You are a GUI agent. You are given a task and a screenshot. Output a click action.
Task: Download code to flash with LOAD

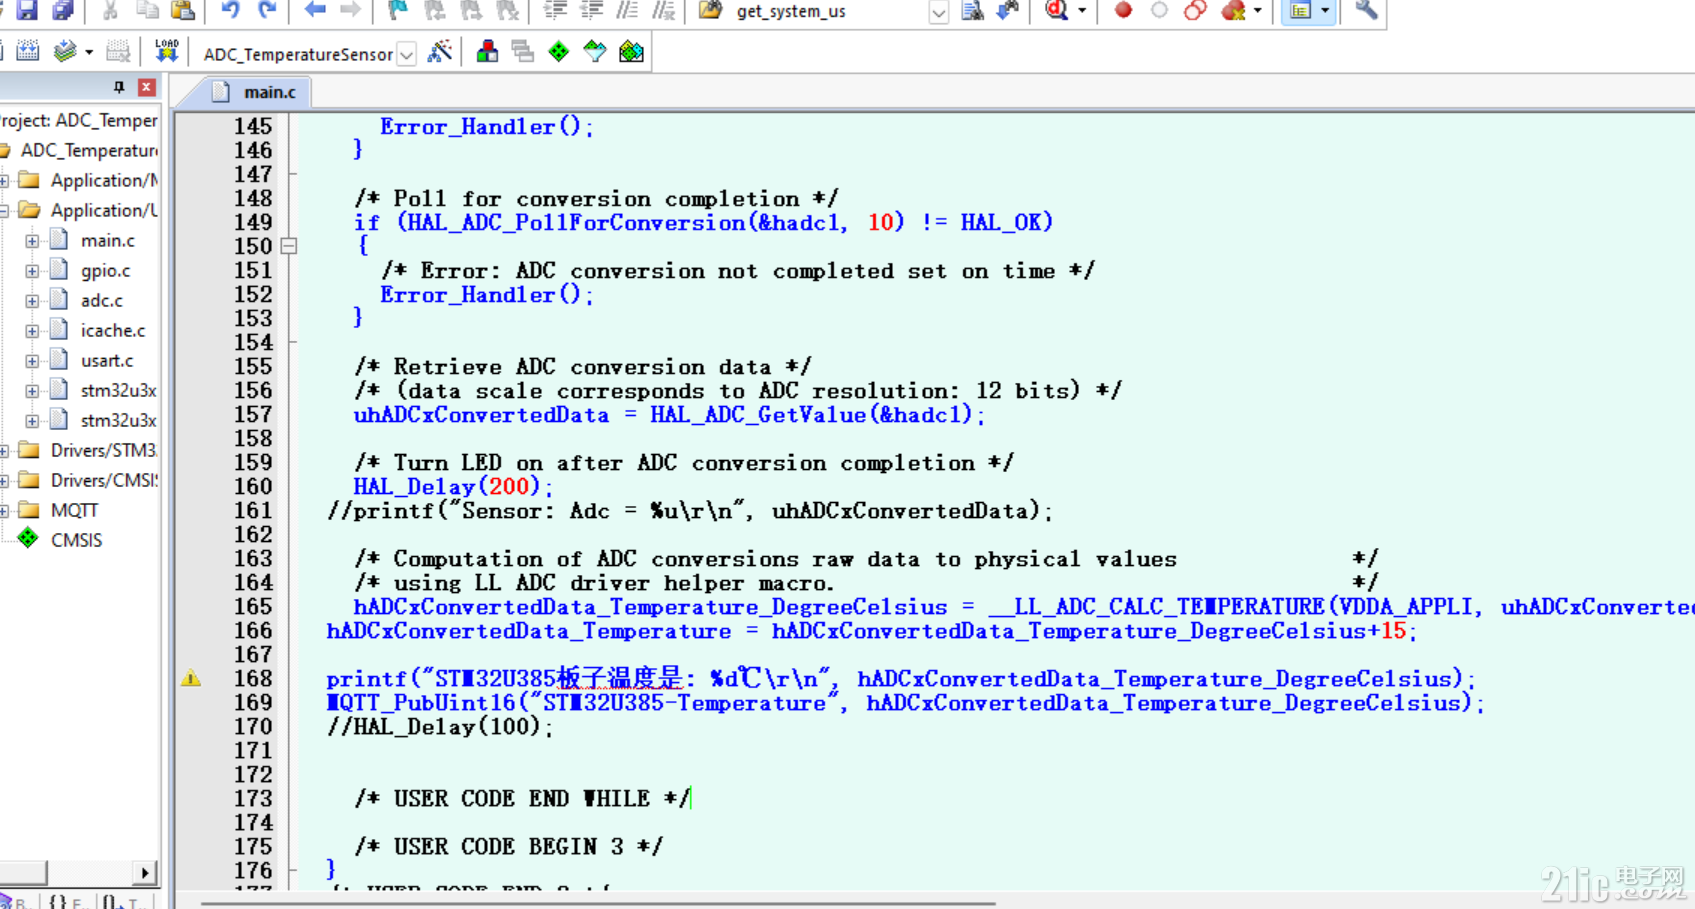[x=167, y=51]
